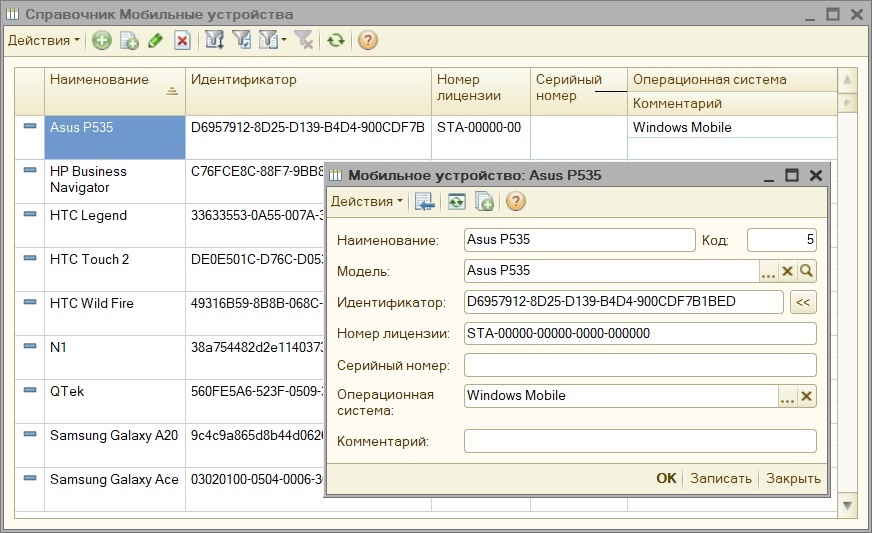Clear the Модель field with the X button

pyautogui.click(x=787, y=272)
